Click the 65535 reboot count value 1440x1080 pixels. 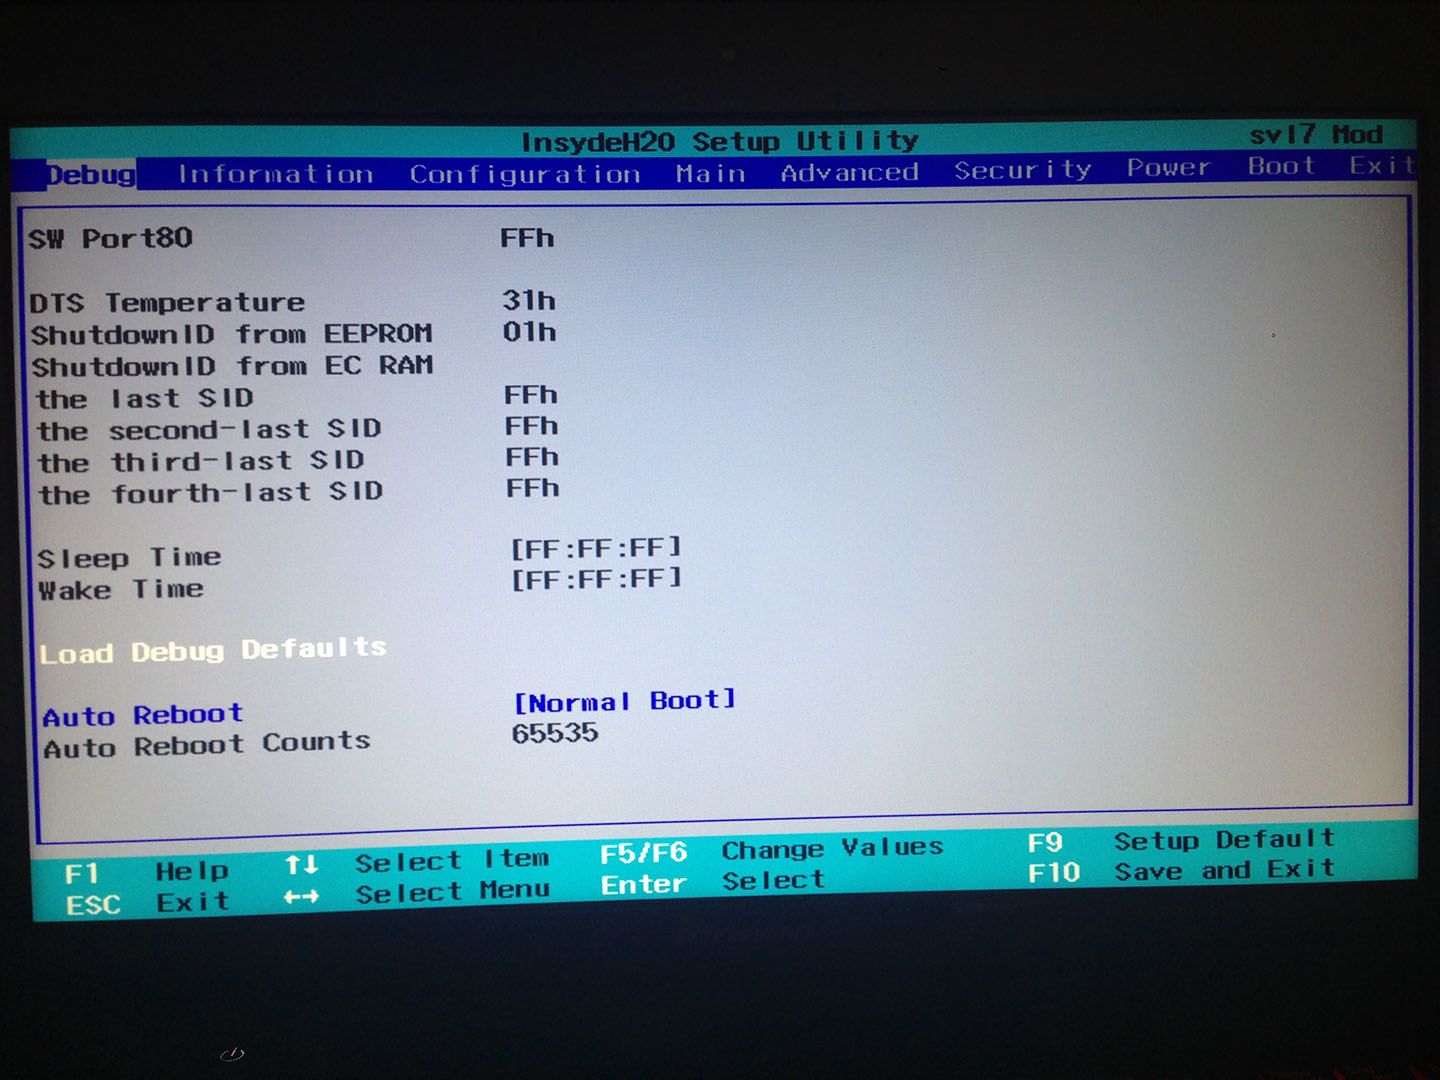(555, 733)
